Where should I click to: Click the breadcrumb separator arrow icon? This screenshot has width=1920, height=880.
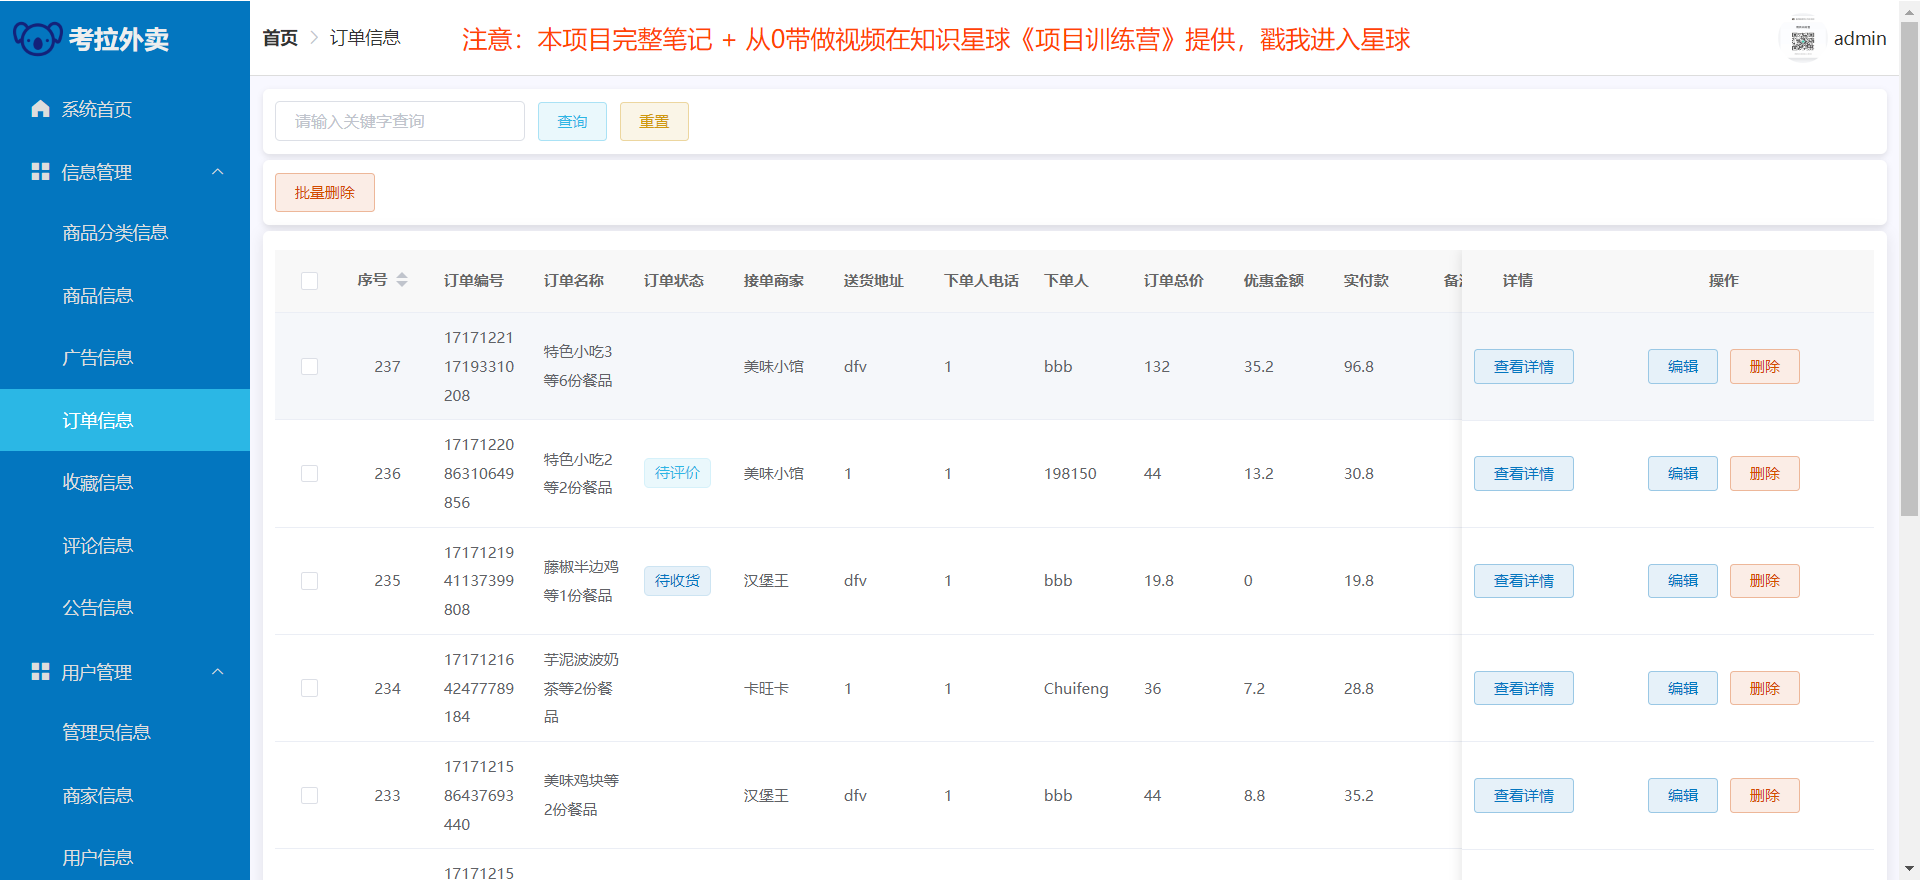click(314, 38)
